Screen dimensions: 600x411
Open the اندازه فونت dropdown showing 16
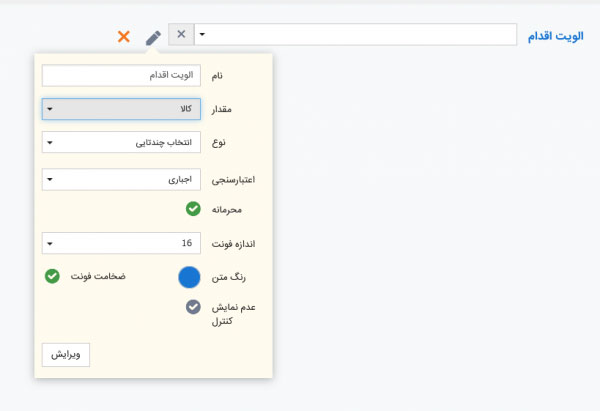(122, 243)
